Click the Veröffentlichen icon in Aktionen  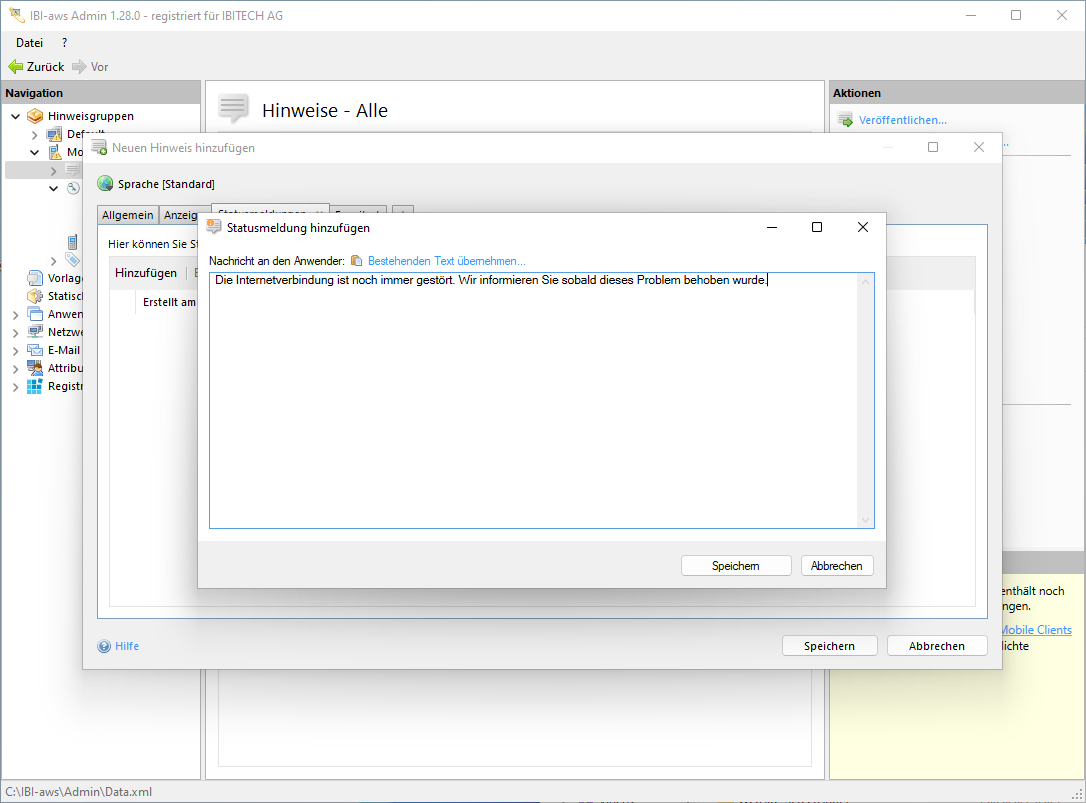tap(845, 121)
